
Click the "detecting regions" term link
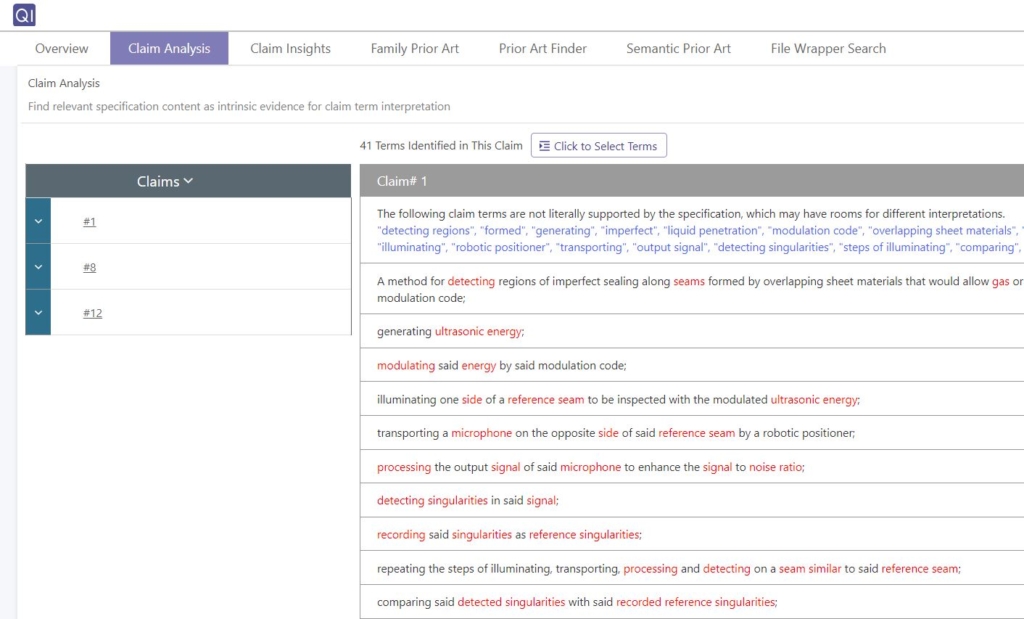424,230
